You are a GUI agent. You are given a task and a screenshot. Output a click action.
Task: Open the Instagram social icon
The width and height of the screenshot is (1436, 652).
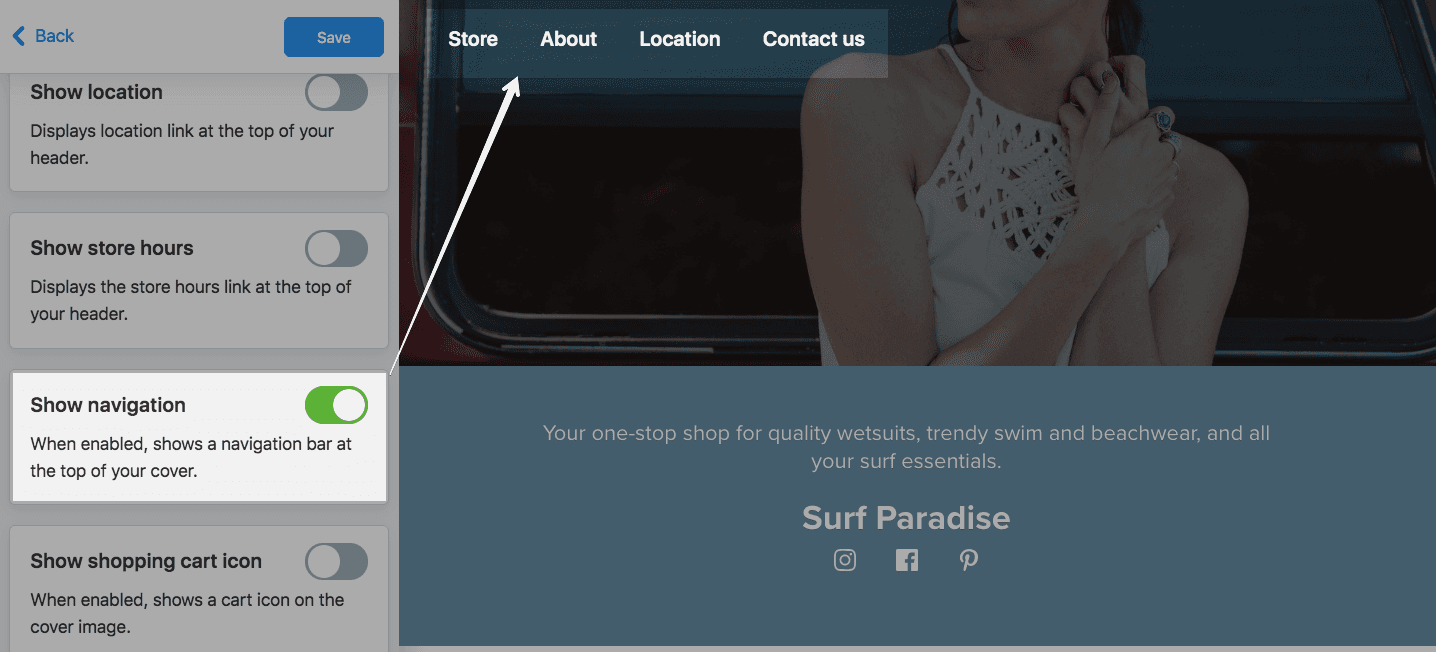click(845, 560)
